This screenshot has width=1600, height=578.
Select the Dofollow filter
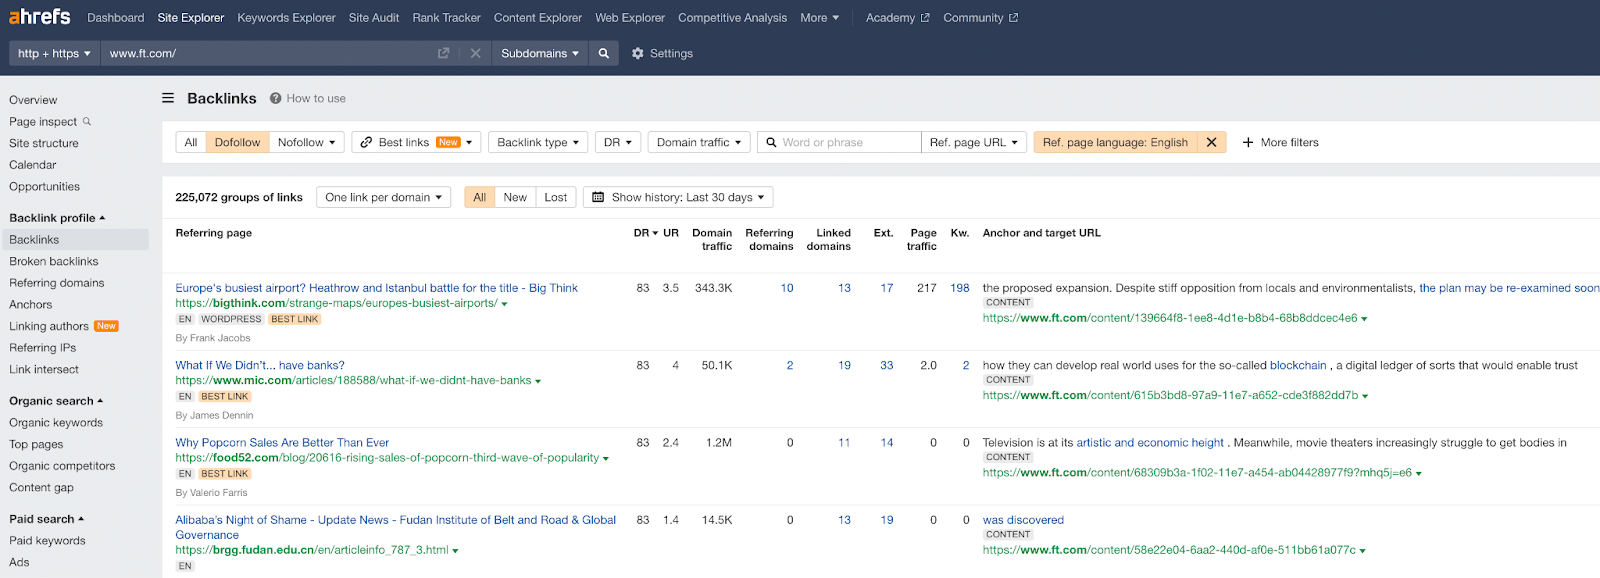(x=237, y=142)
